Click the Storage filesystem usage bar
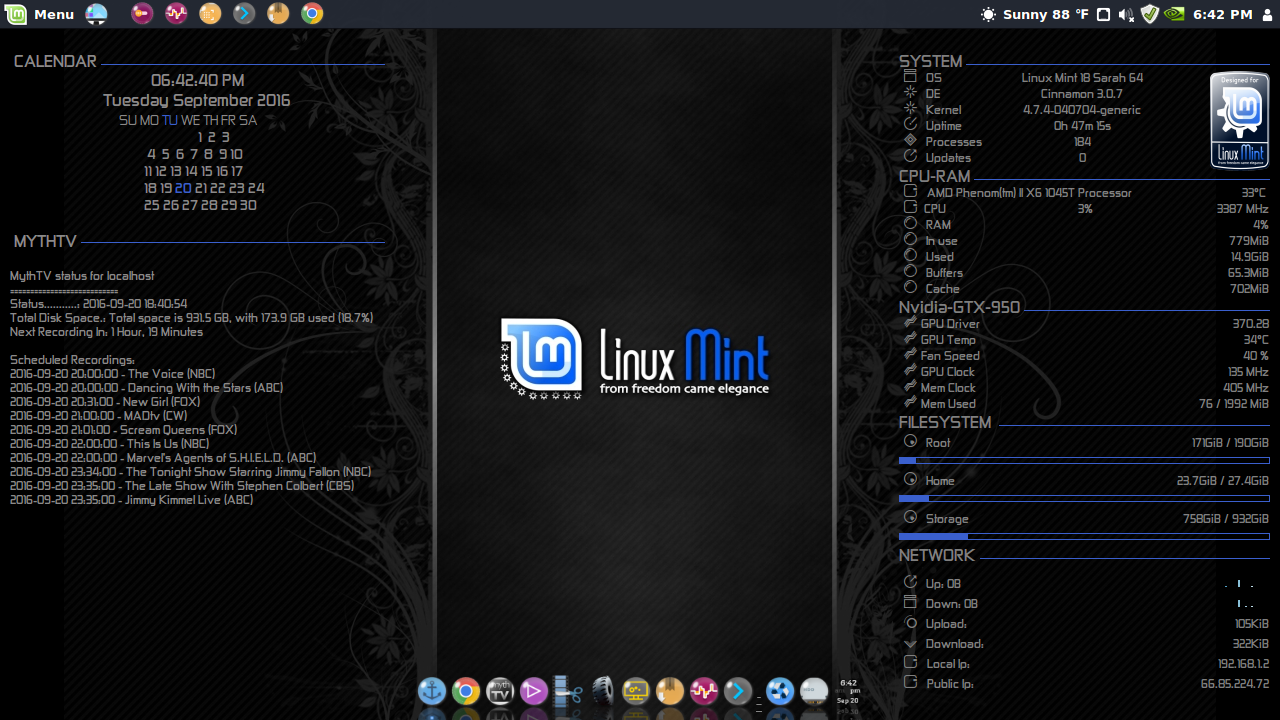Viewport: 1280px width, 720px height. tap(1084, 536)
